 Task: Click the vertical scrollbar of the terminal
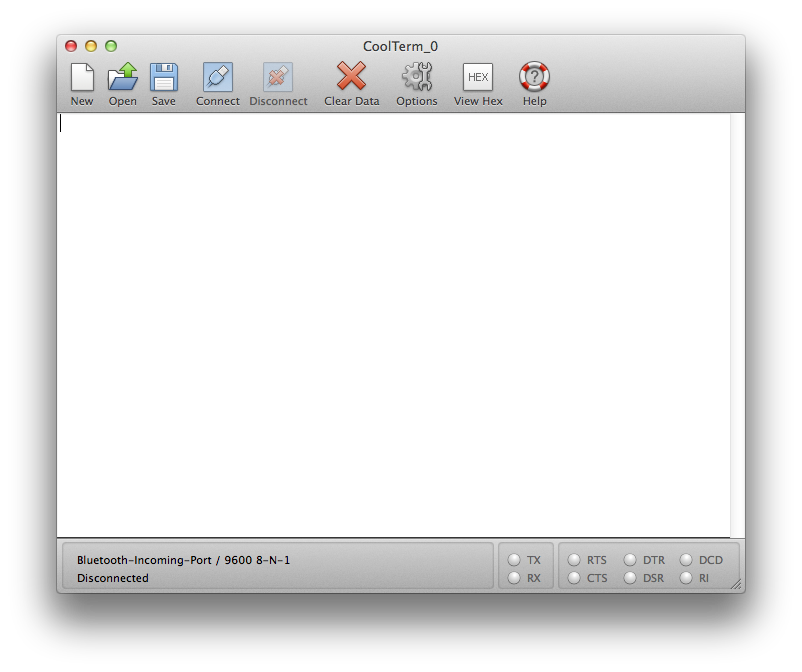tap(738, 325)
